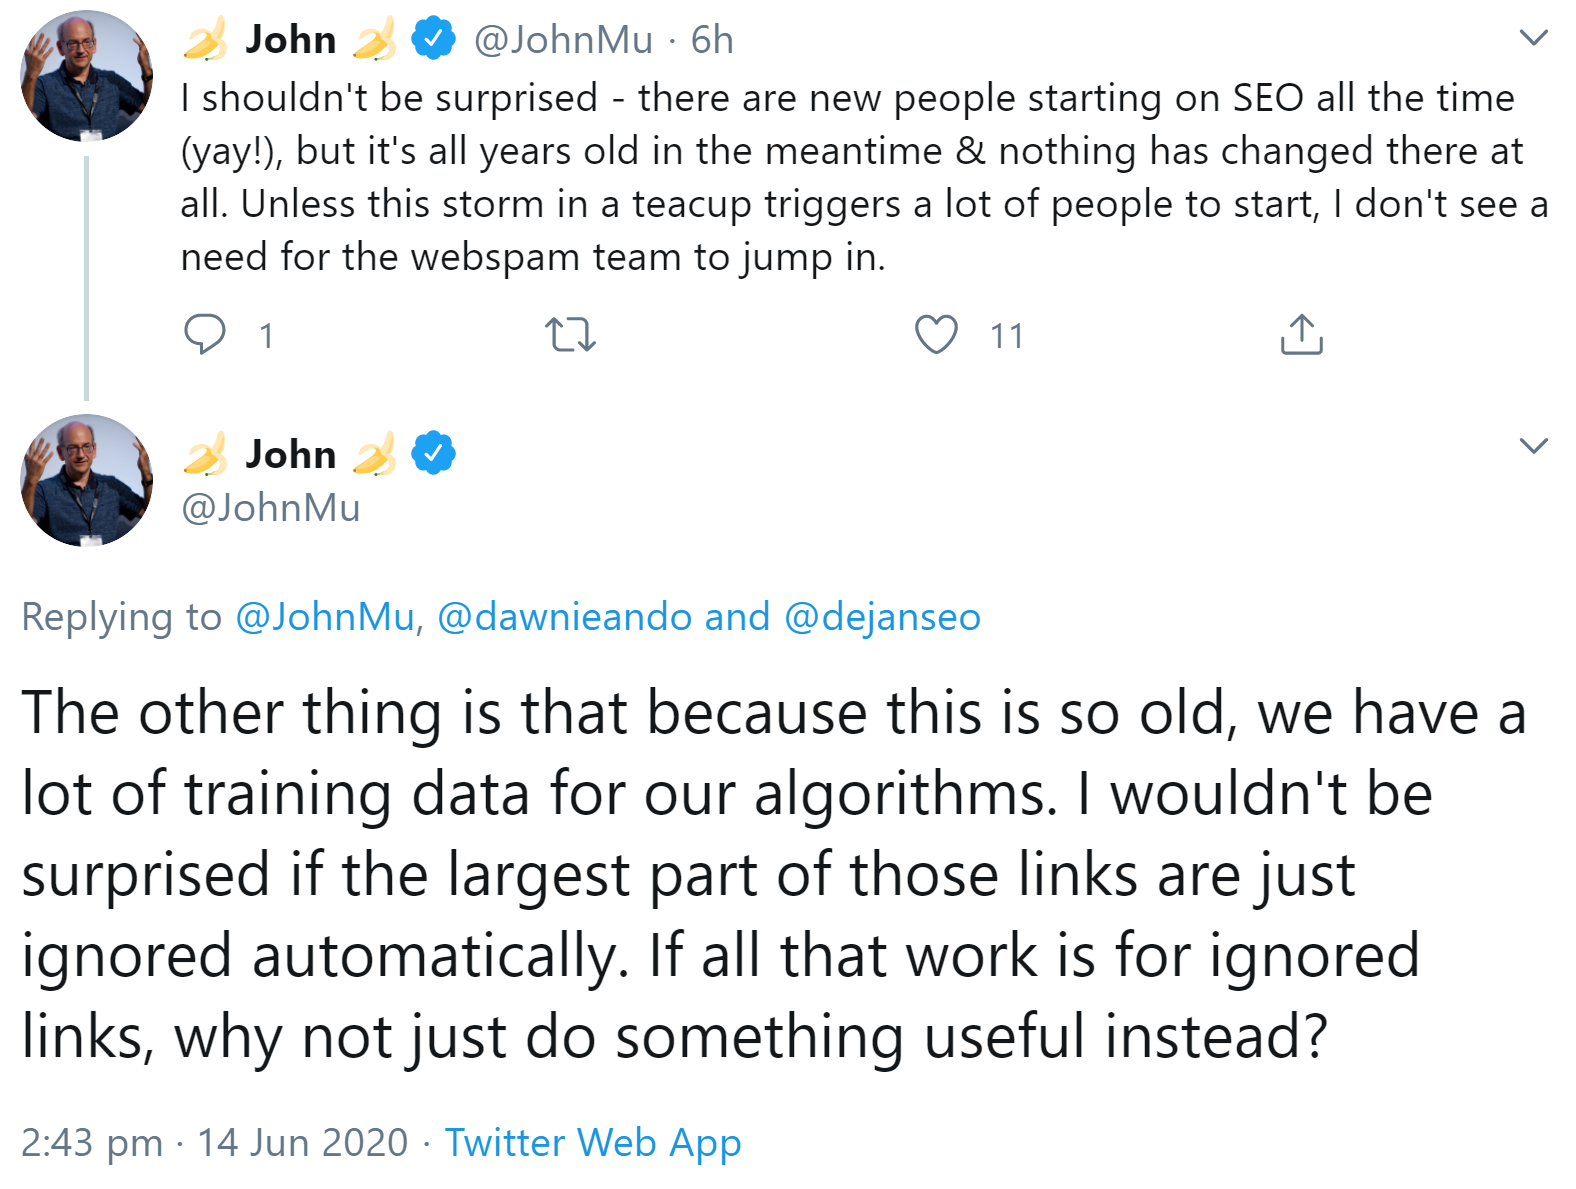Click the @JohnMu handle in the first tweet header
Screen dimensions: 1576x1189
pyautogui.click(x=563, y=40)
